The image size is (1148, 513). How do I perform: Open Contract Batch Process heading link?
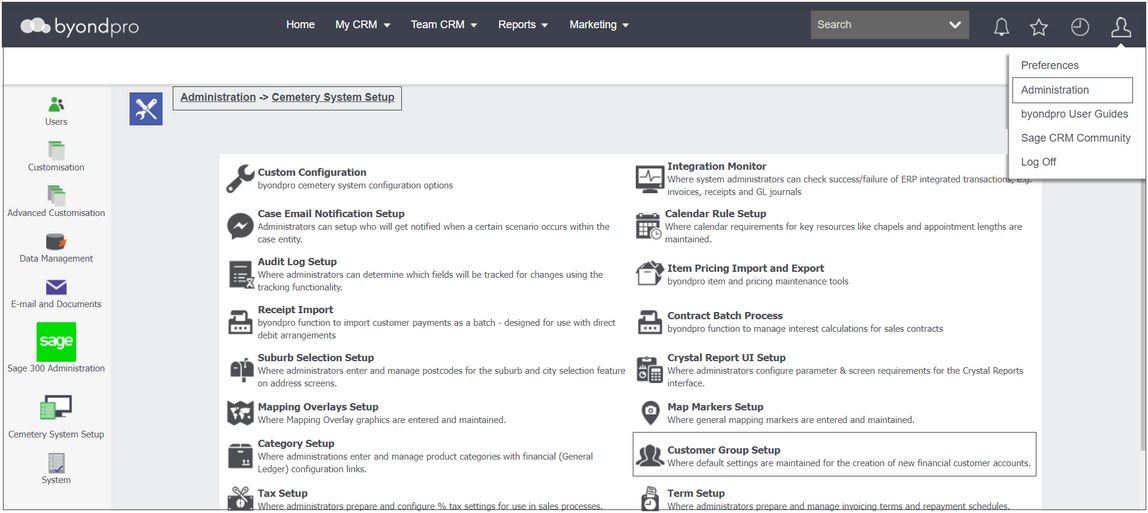(725, 315)
